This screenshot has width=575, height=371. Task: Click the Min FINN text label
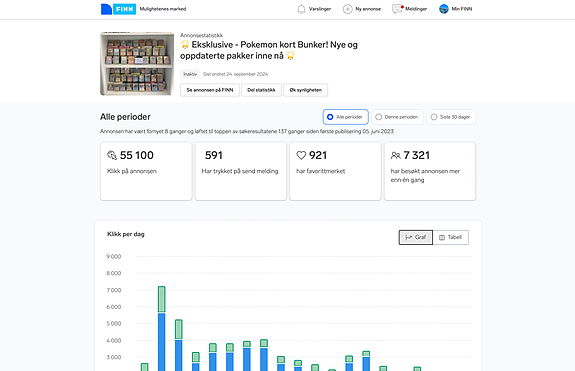pos(462,9)
